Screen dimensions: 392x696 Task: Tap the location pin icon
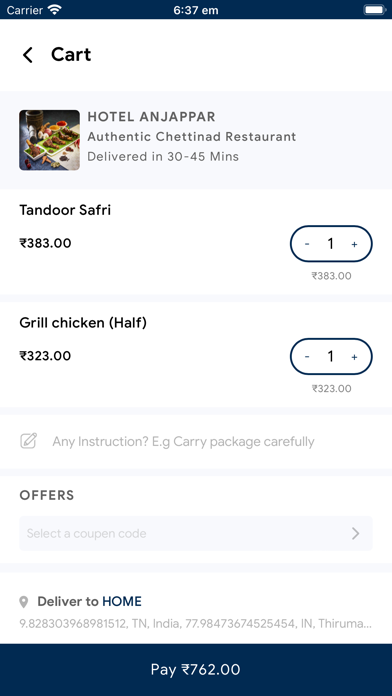24,602
